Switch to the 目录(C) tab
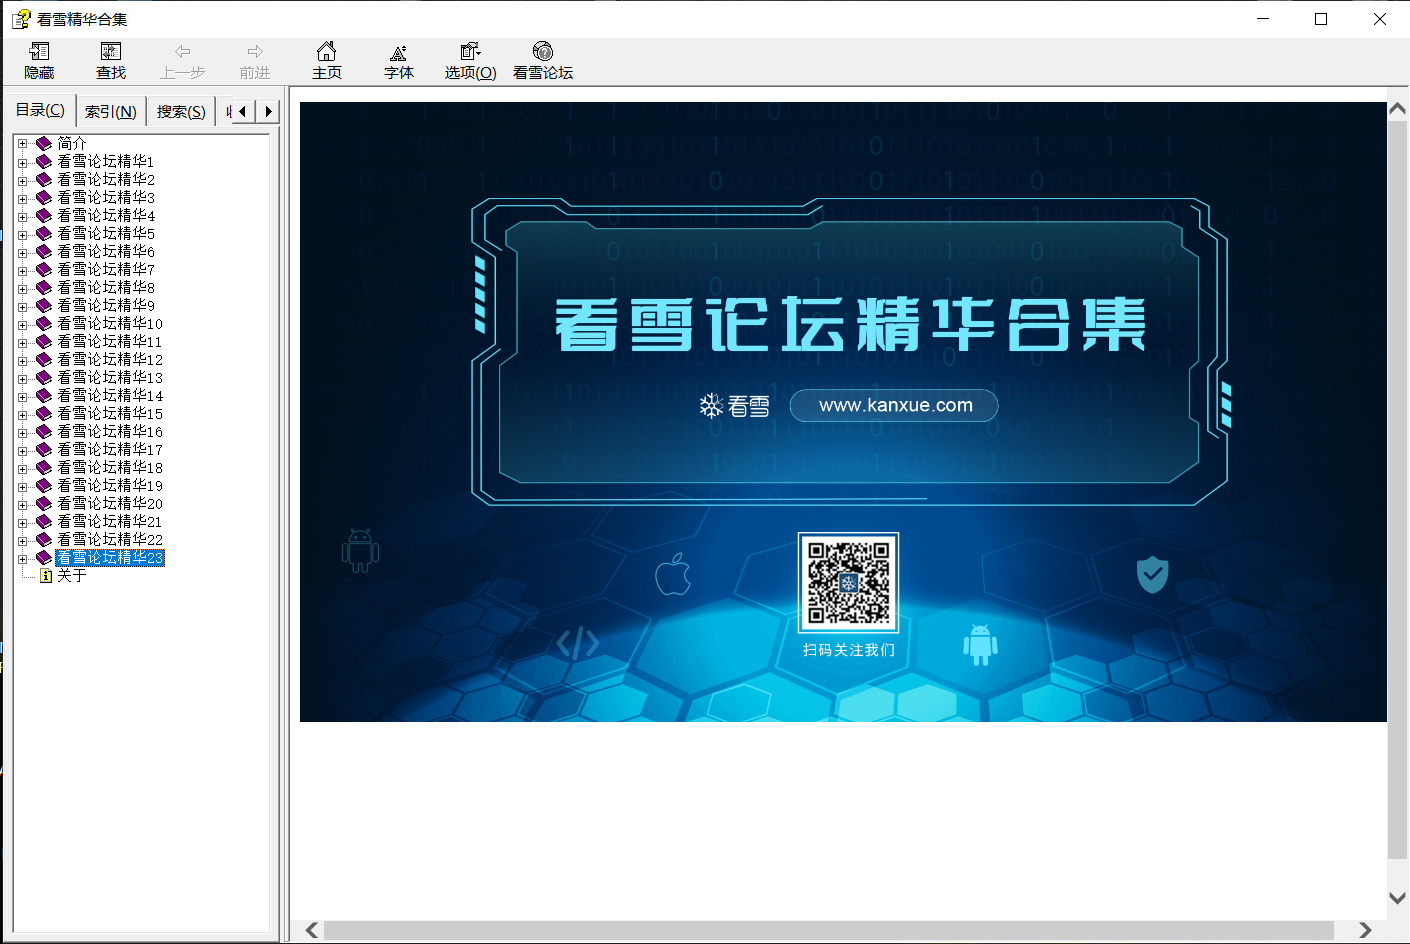 point(40,110)
